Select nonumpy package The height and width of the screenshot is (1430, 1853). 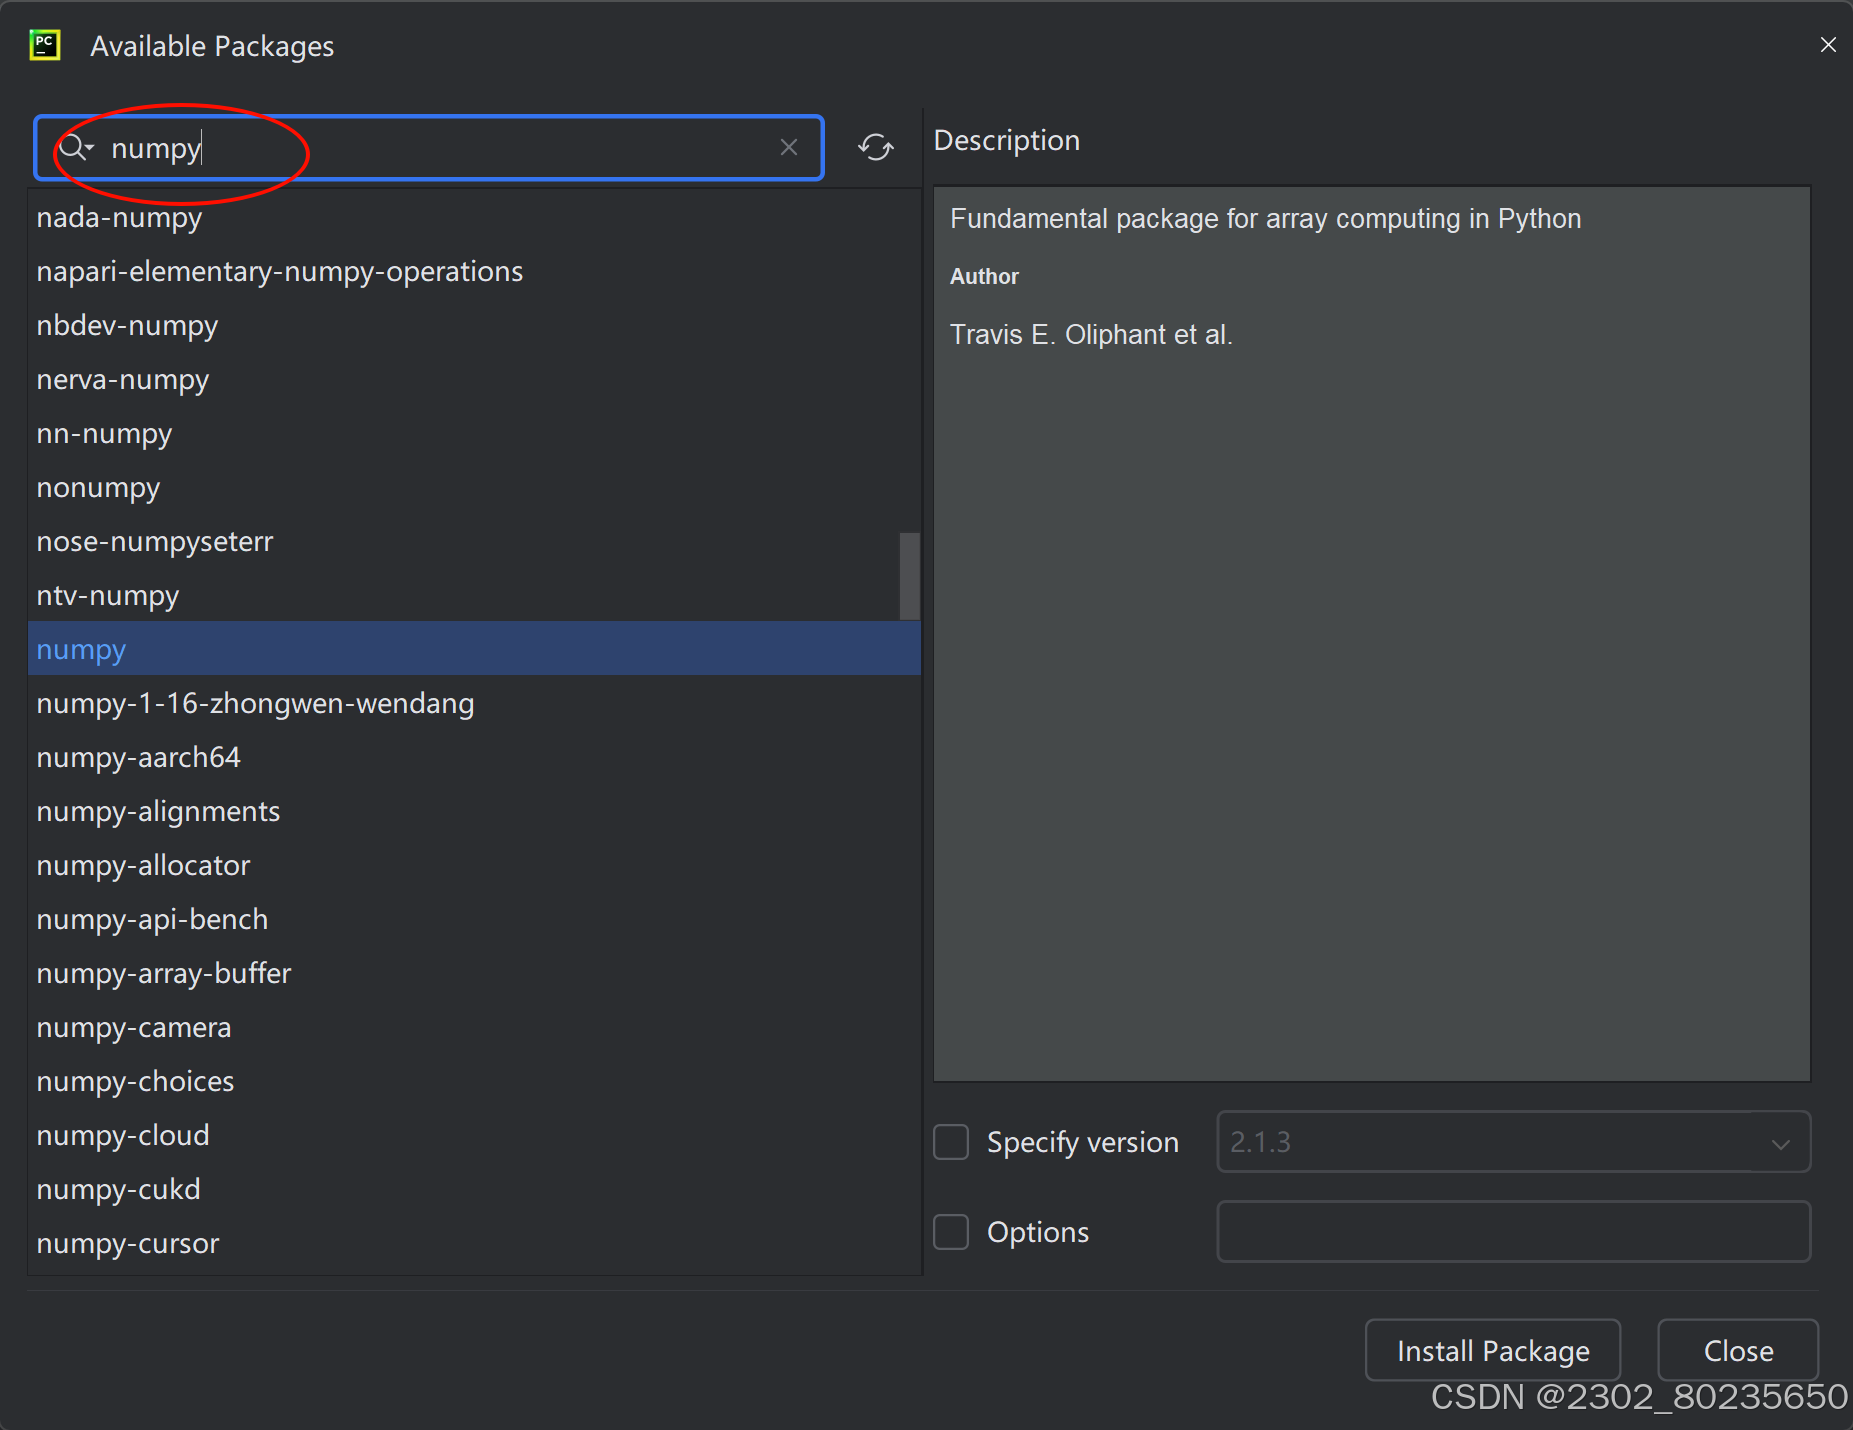coord(474,487)
